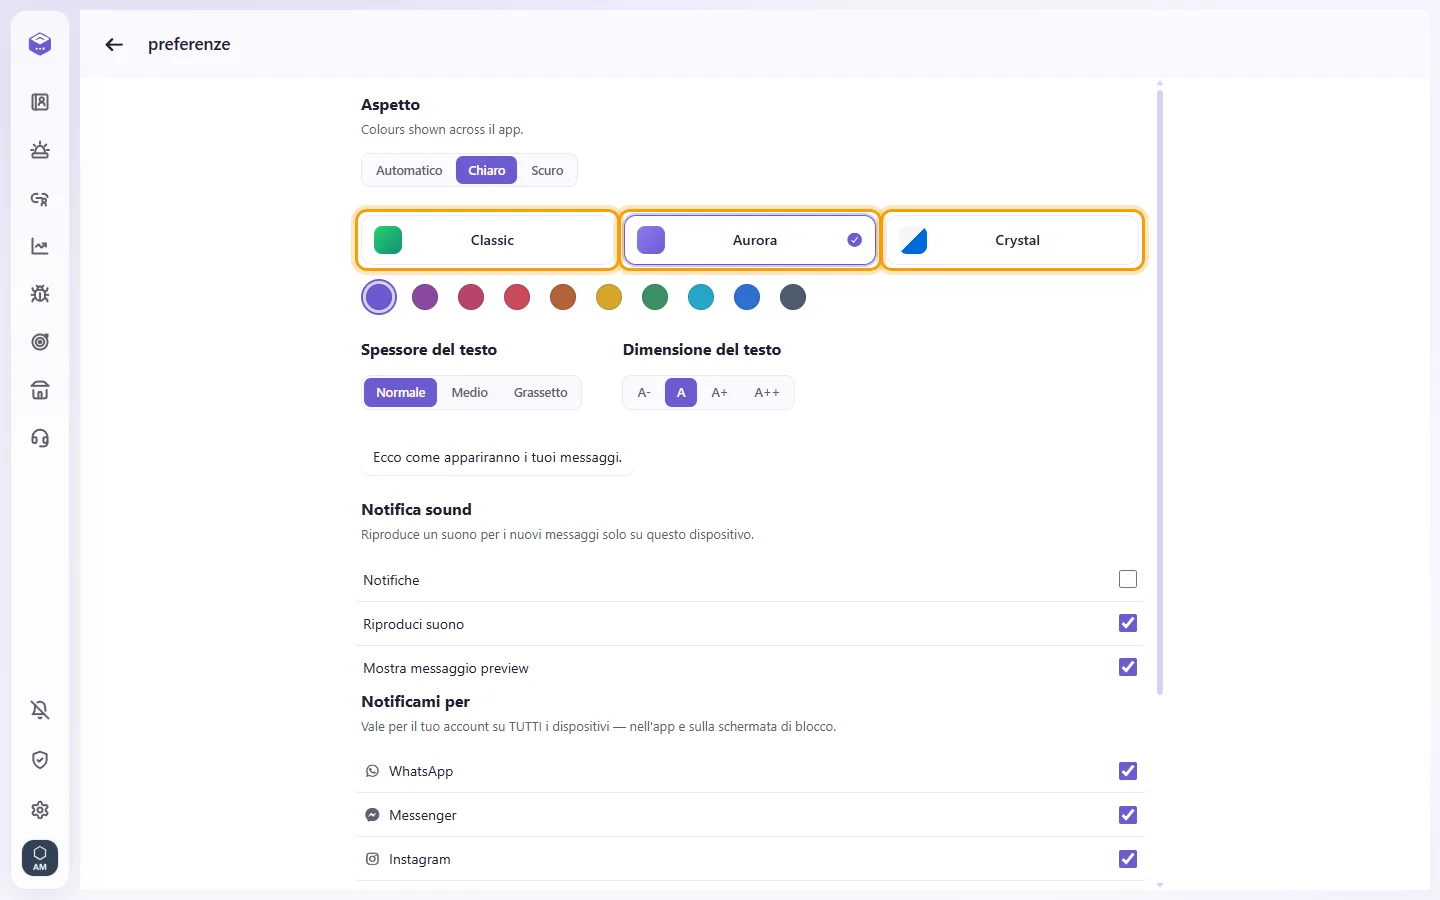Choose the Classic theme card
This screenshot has height=900, width=1440.
tap(486, 240)
